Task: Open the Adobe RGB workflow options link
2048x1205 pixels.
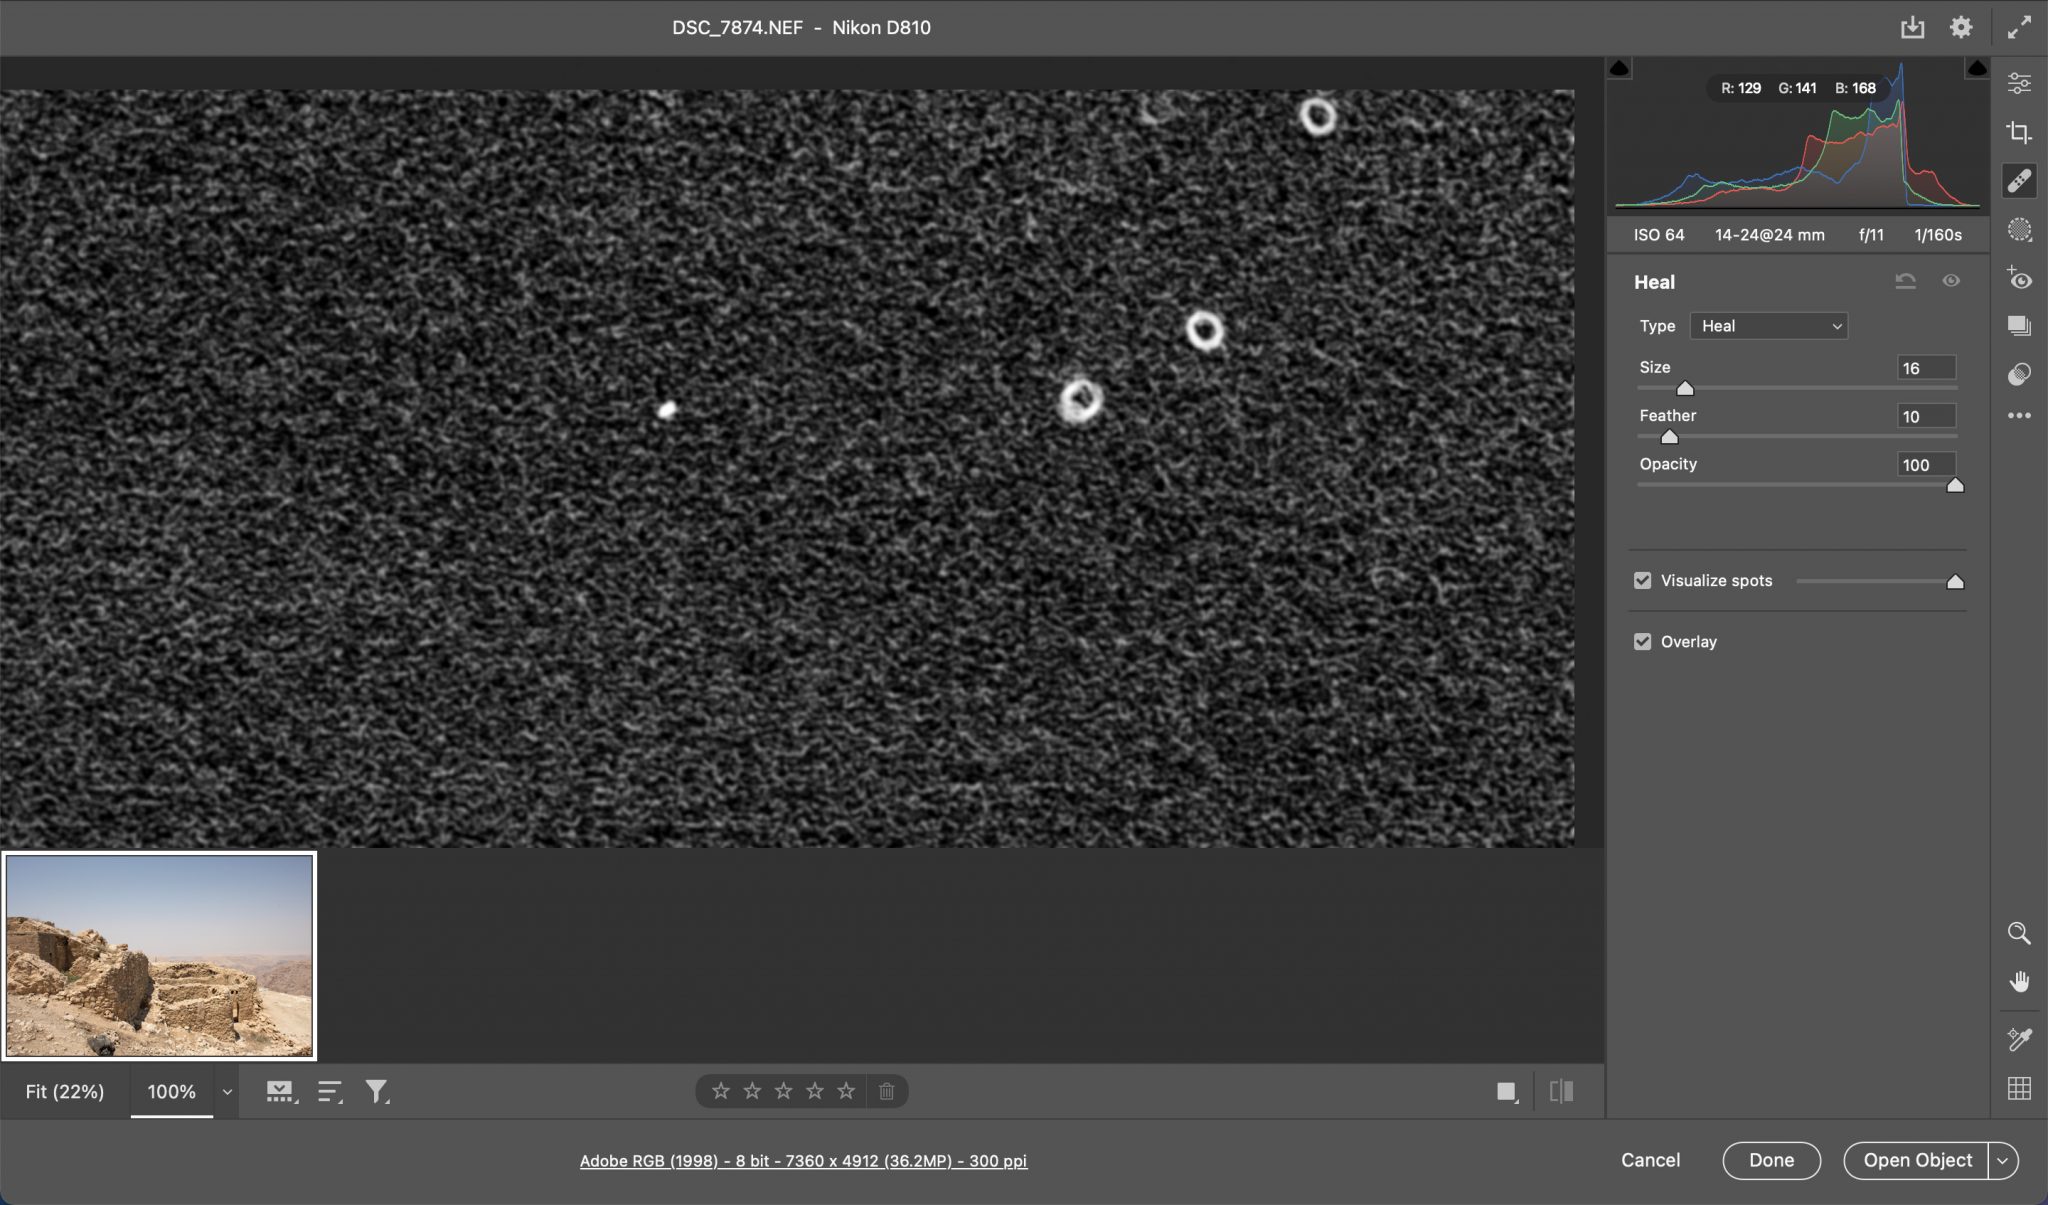Action: [x=804, y=1160]
